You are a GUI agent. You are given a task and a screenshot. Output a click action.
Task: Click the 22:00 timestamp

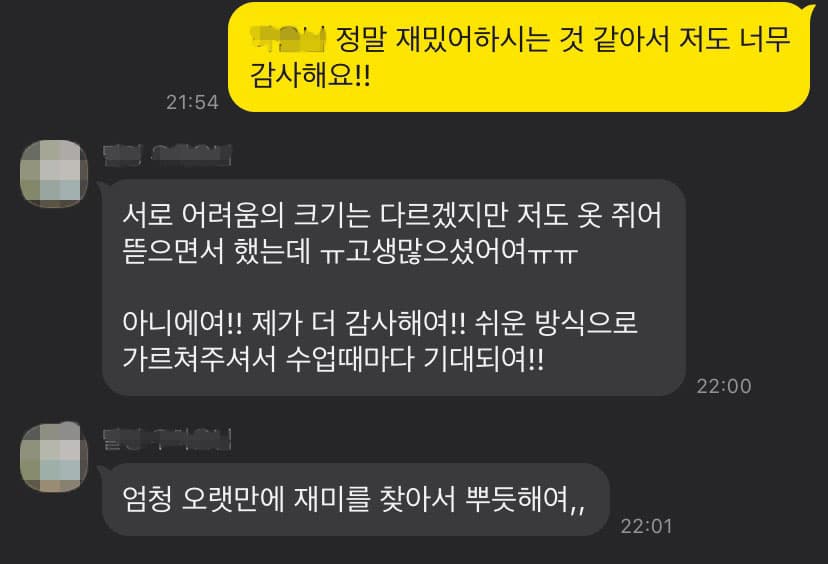(723, 386)
